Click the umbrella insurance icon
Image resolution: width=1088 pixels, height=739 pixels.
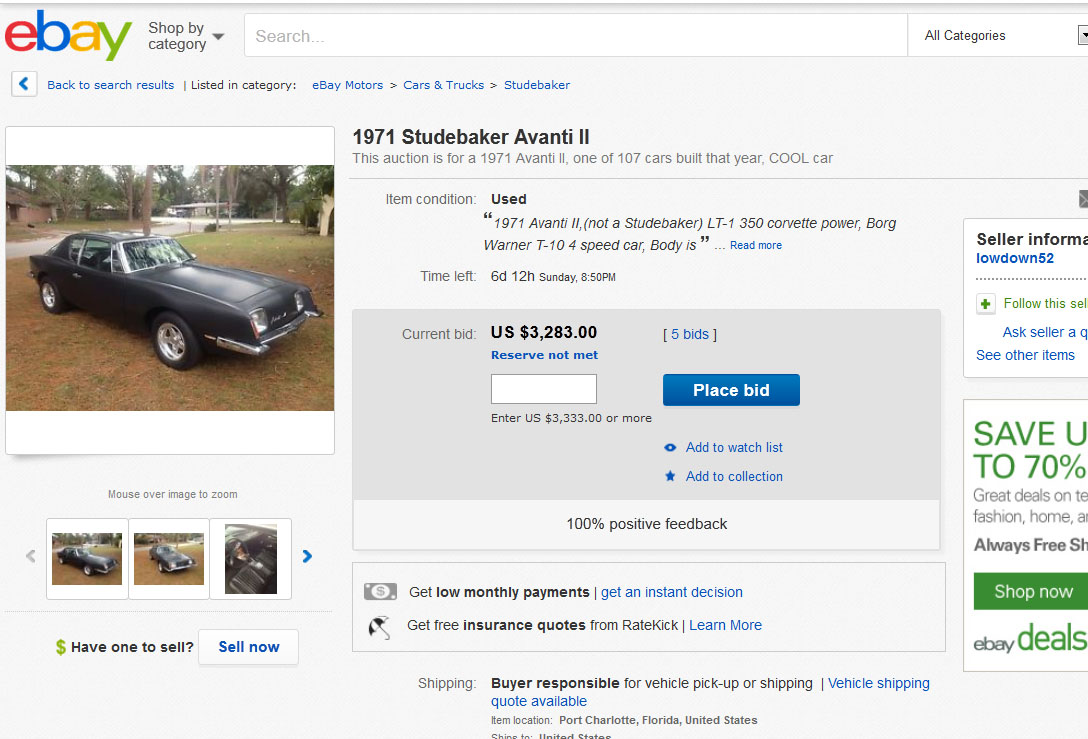(x=380, y=626)
